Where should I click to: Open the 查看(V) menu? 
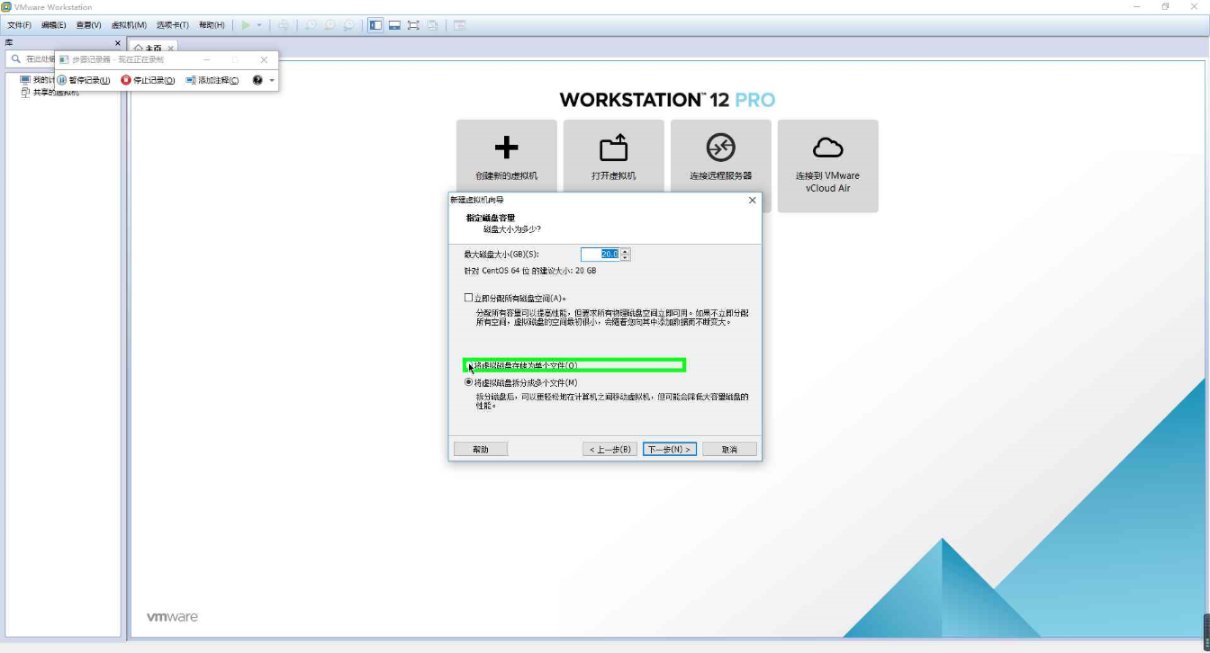(89, 25)
